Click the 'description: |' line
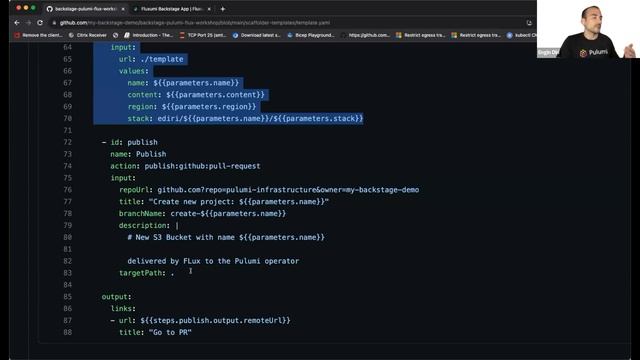640x360 pixels. [149, 225]
